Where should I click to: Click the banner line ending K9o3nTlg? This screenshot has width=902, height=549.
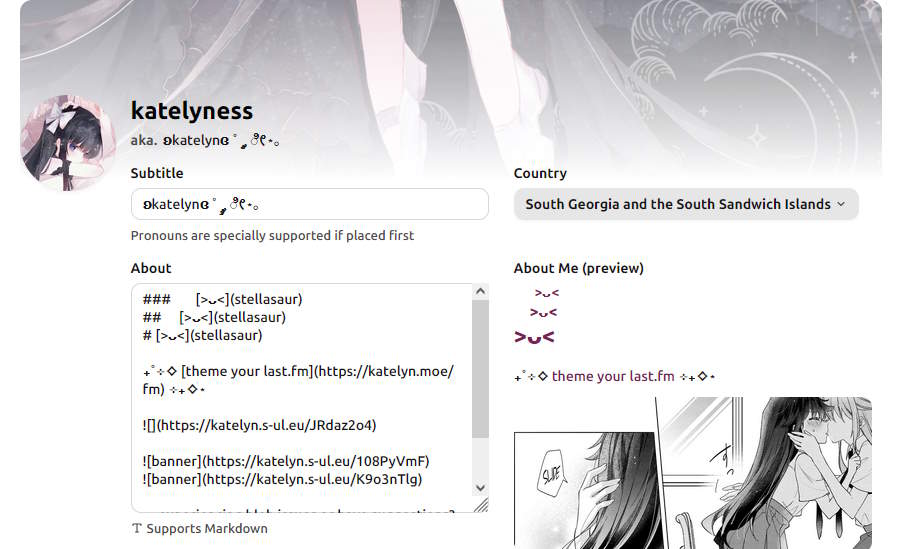(282, 479)
